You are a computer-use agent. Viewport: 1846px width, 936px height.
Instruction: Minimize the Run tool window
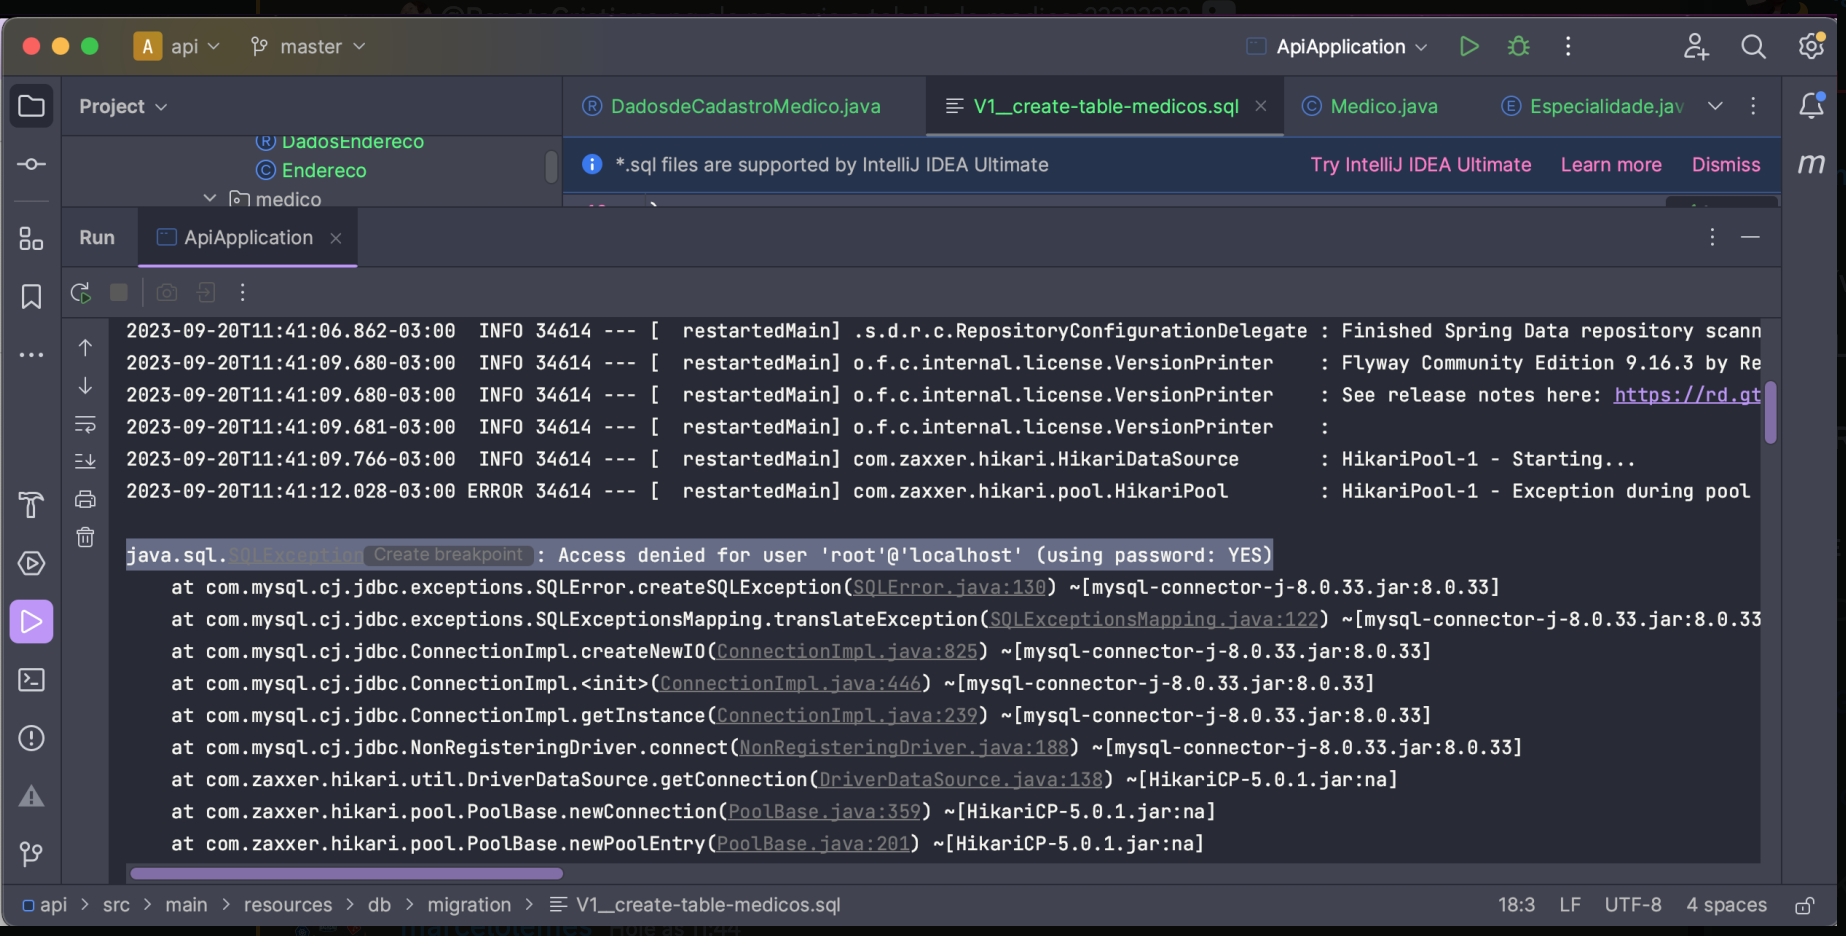(x=1750, y=237)
